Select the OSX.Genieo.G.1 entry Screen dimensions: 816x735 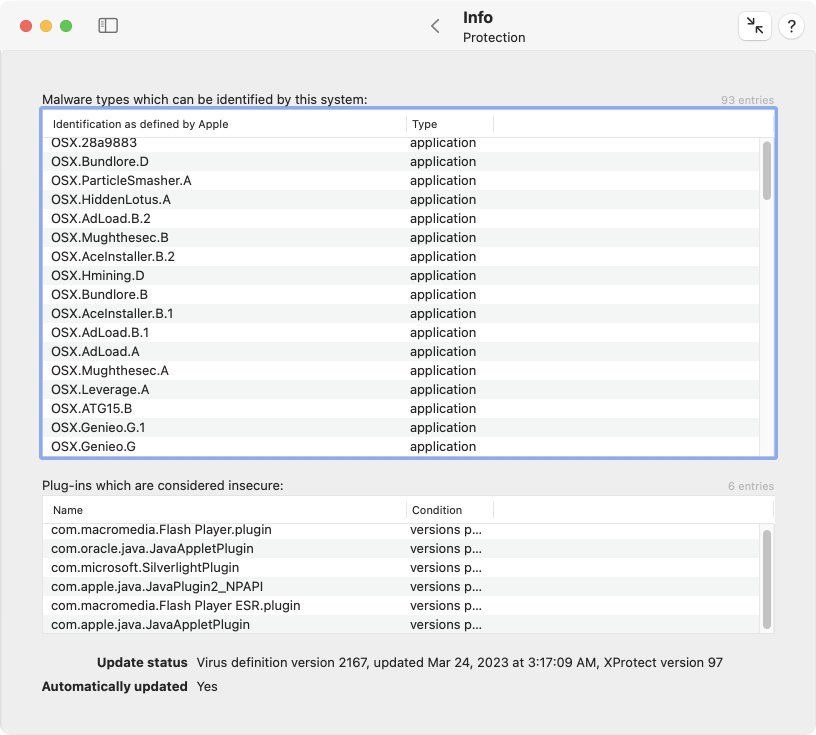[401, 428]
